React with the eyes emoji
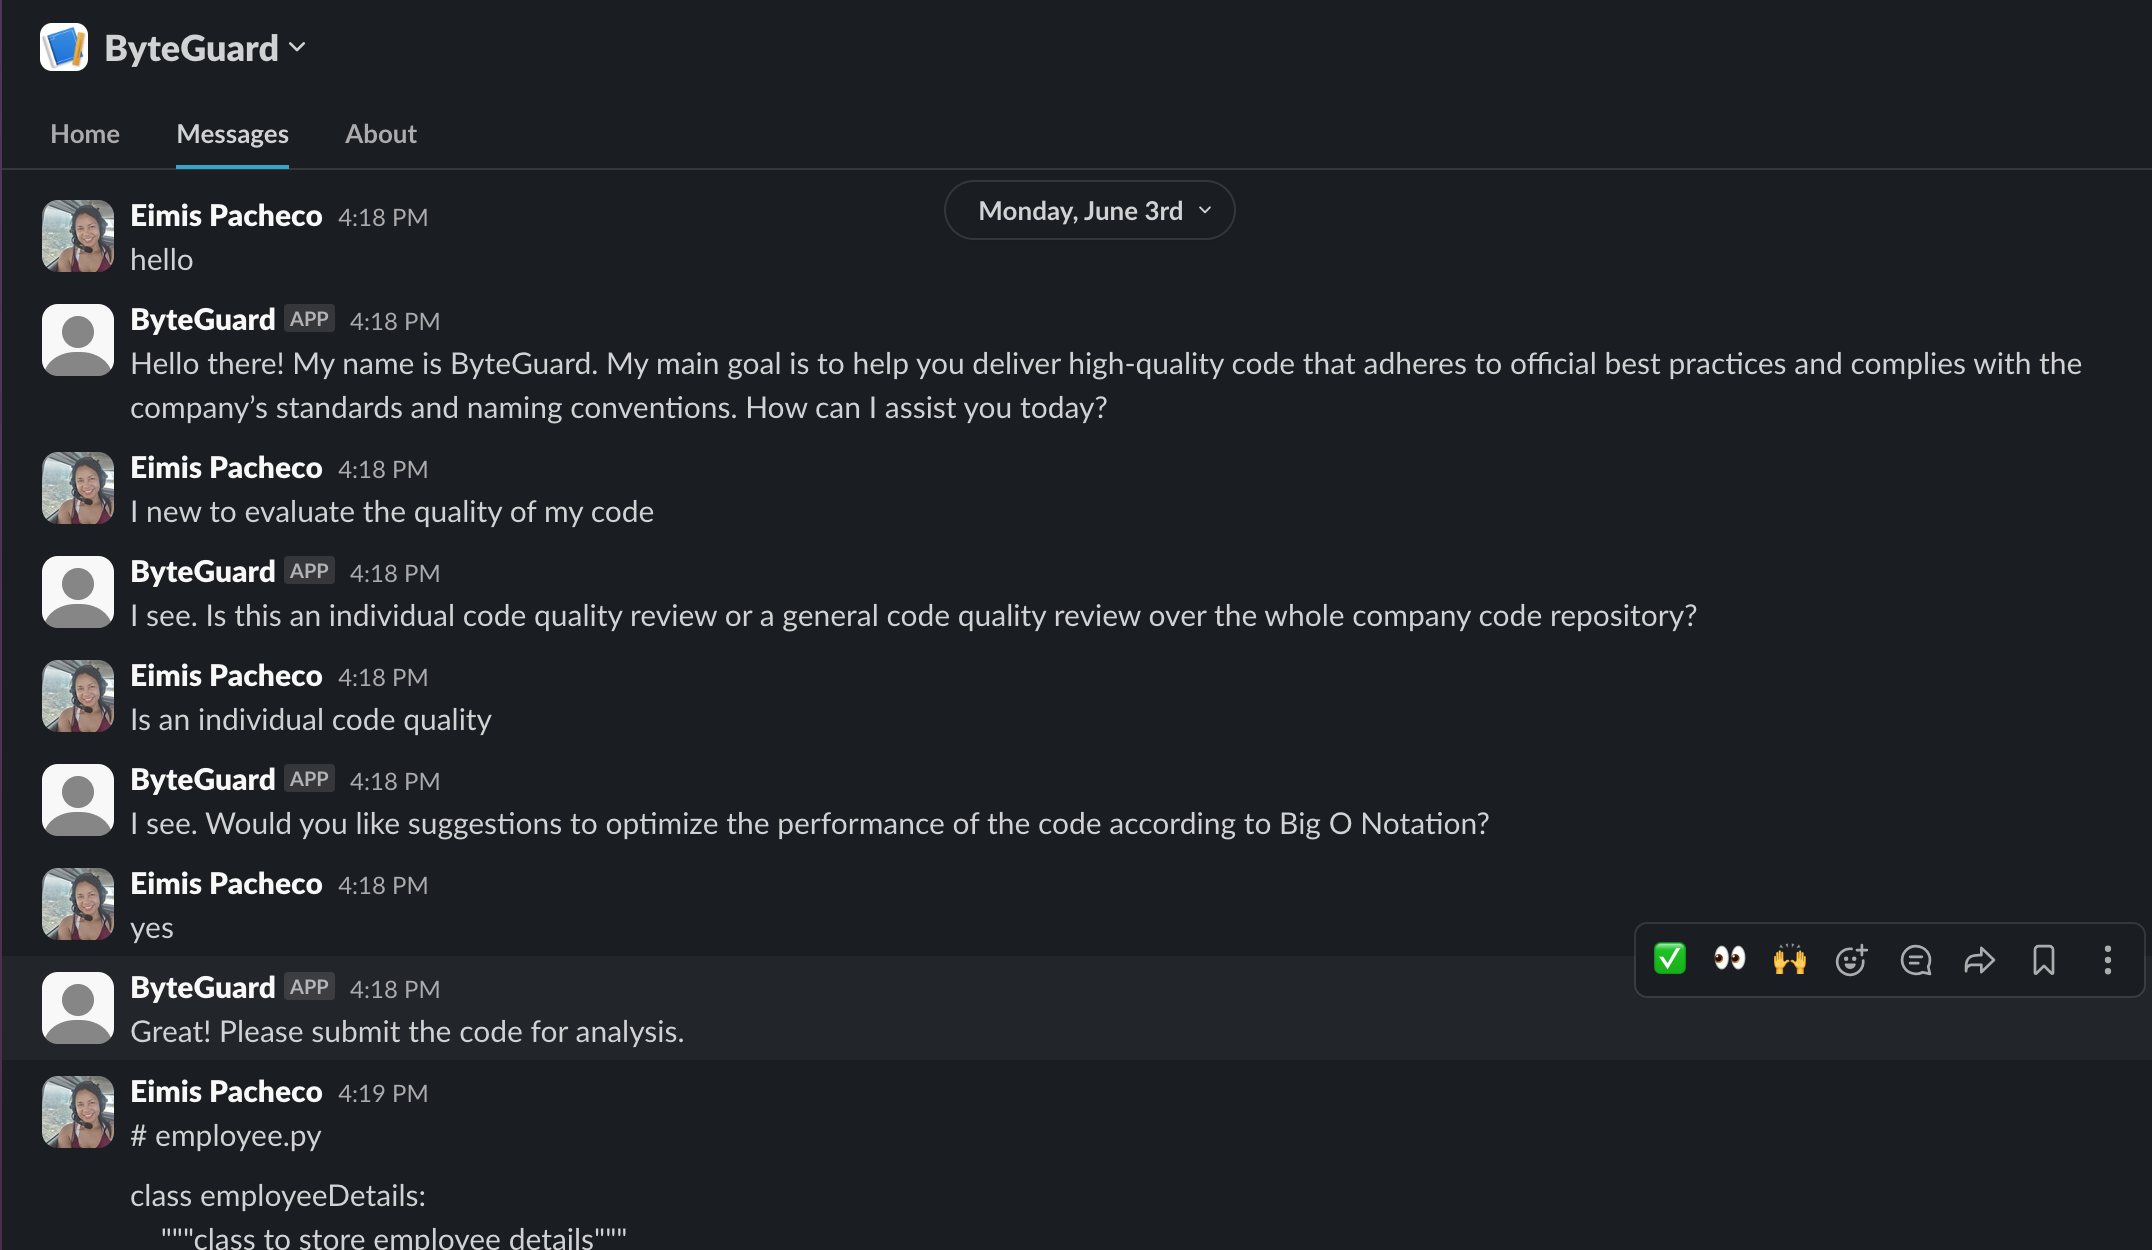 point(1729,959)
